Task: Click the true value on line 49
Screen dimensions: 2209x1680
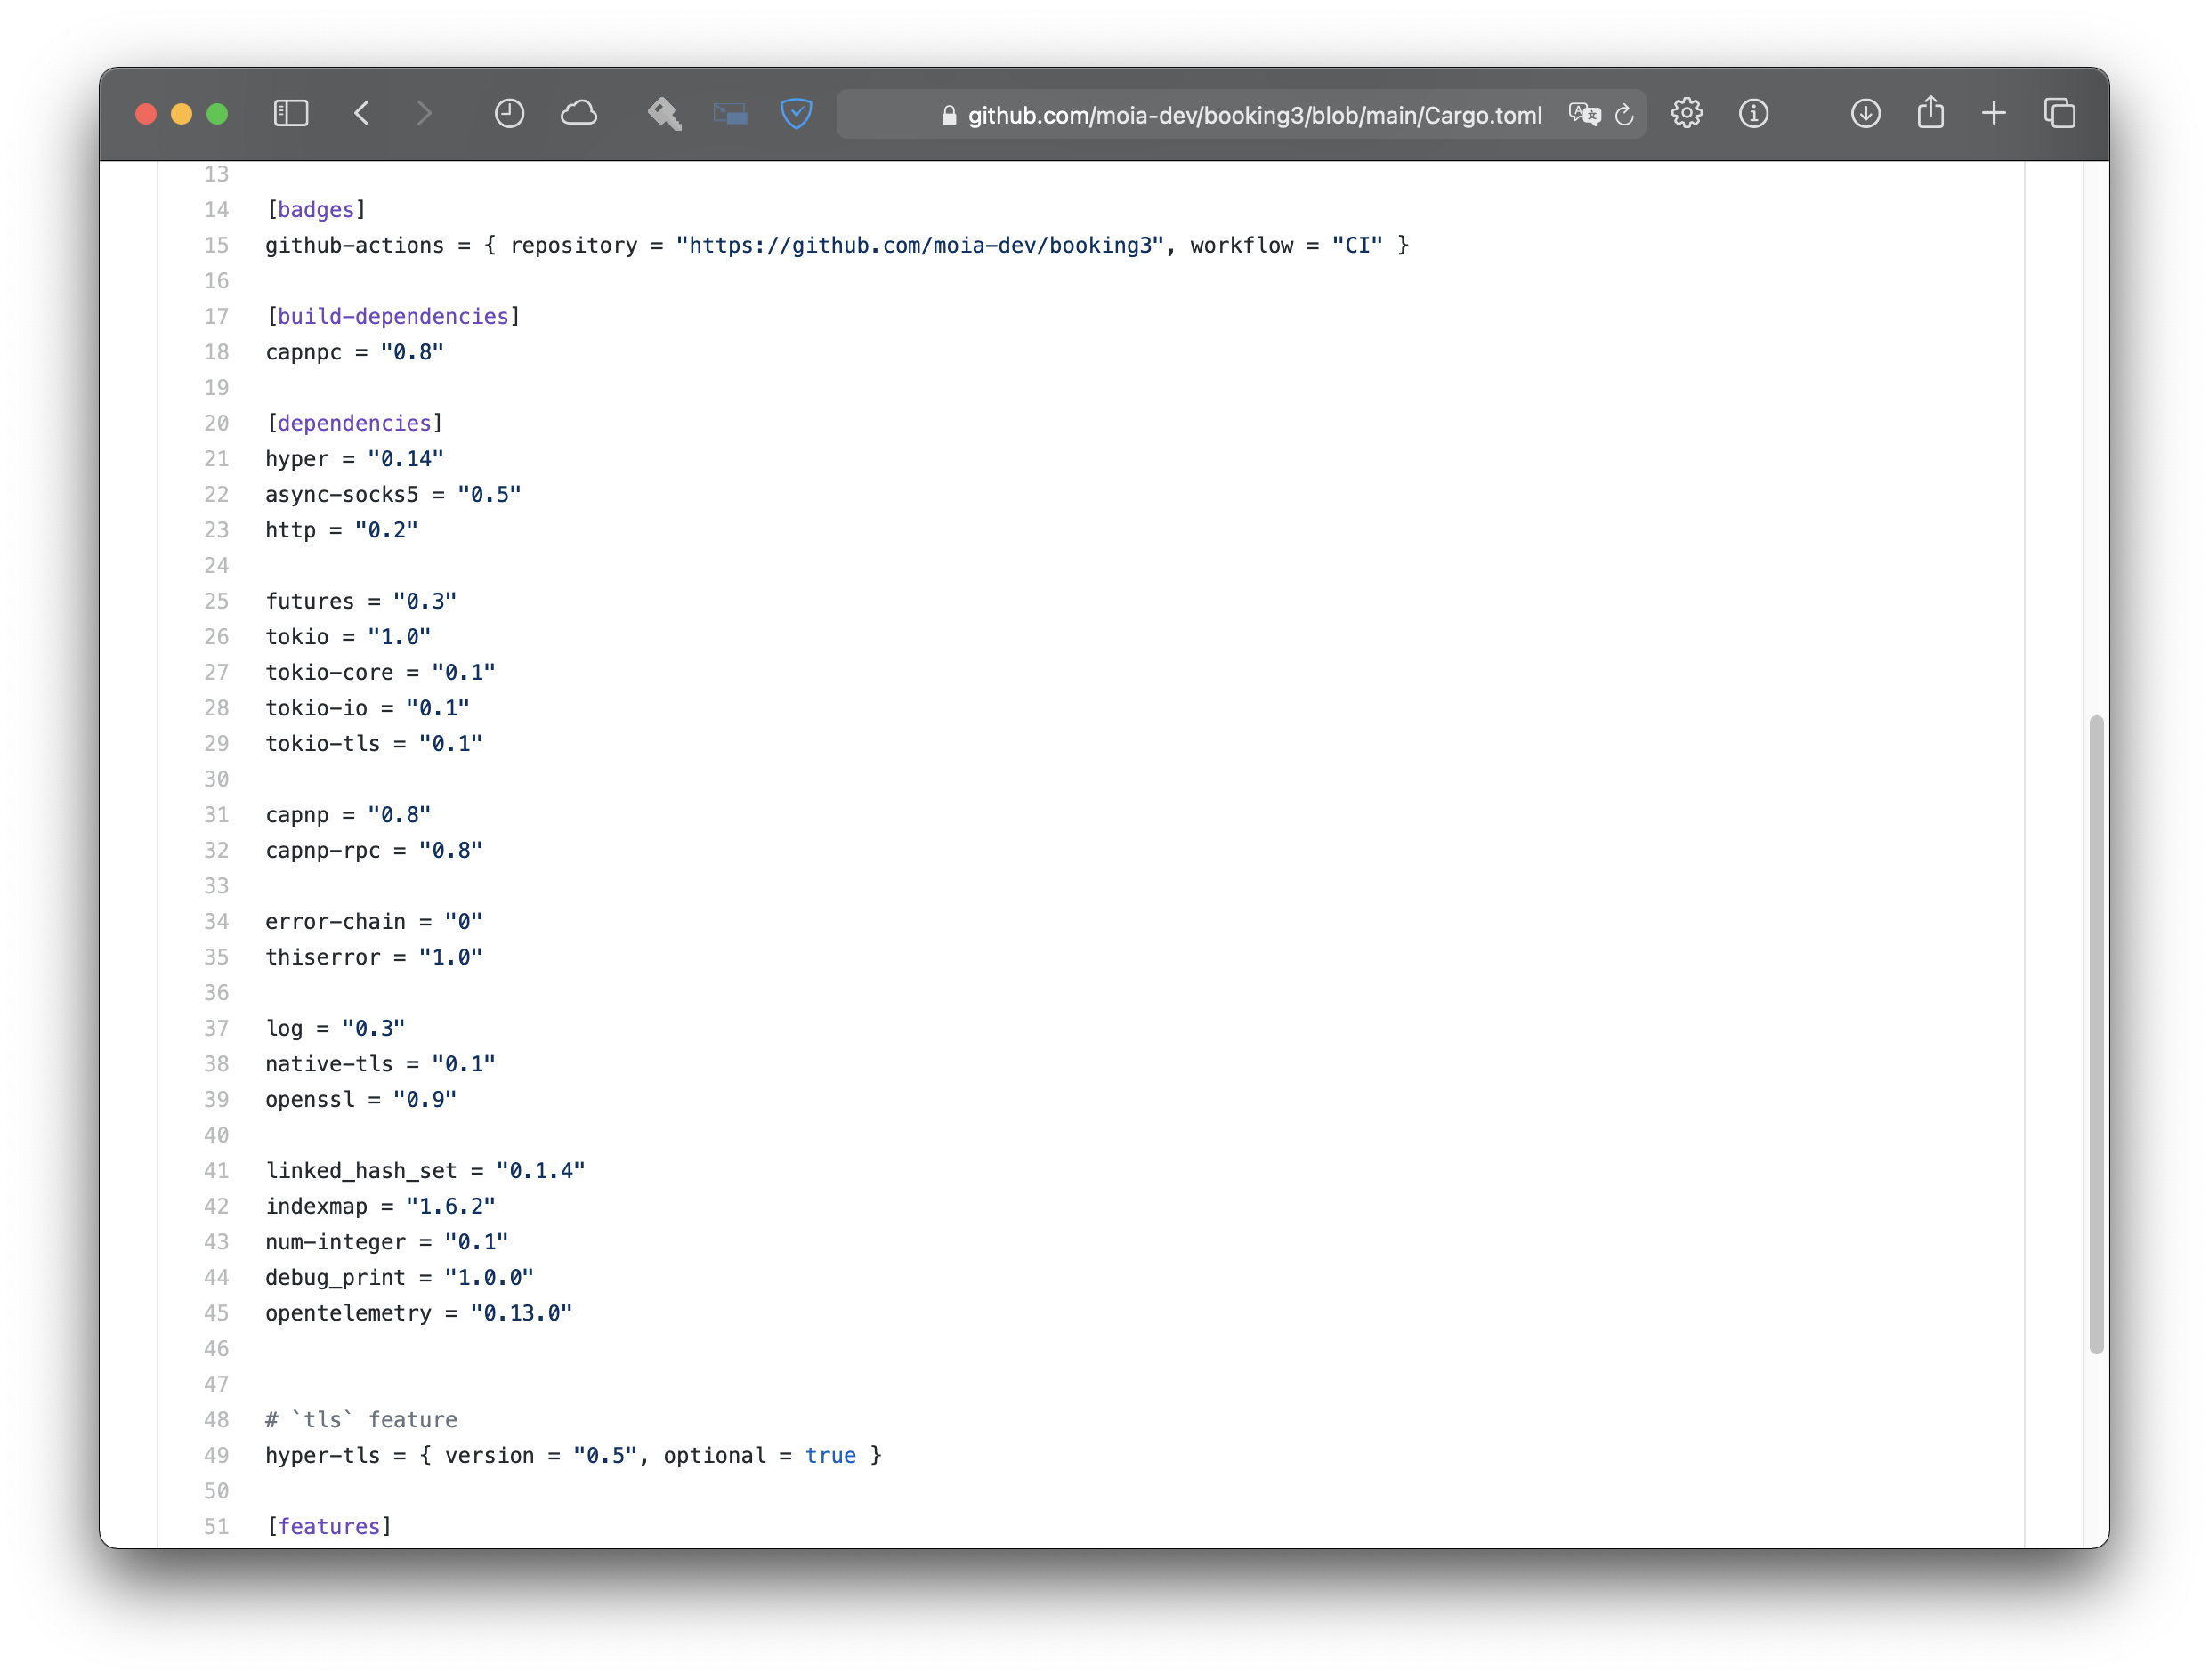Action: pyautogui.click(x=830, y=1455)
